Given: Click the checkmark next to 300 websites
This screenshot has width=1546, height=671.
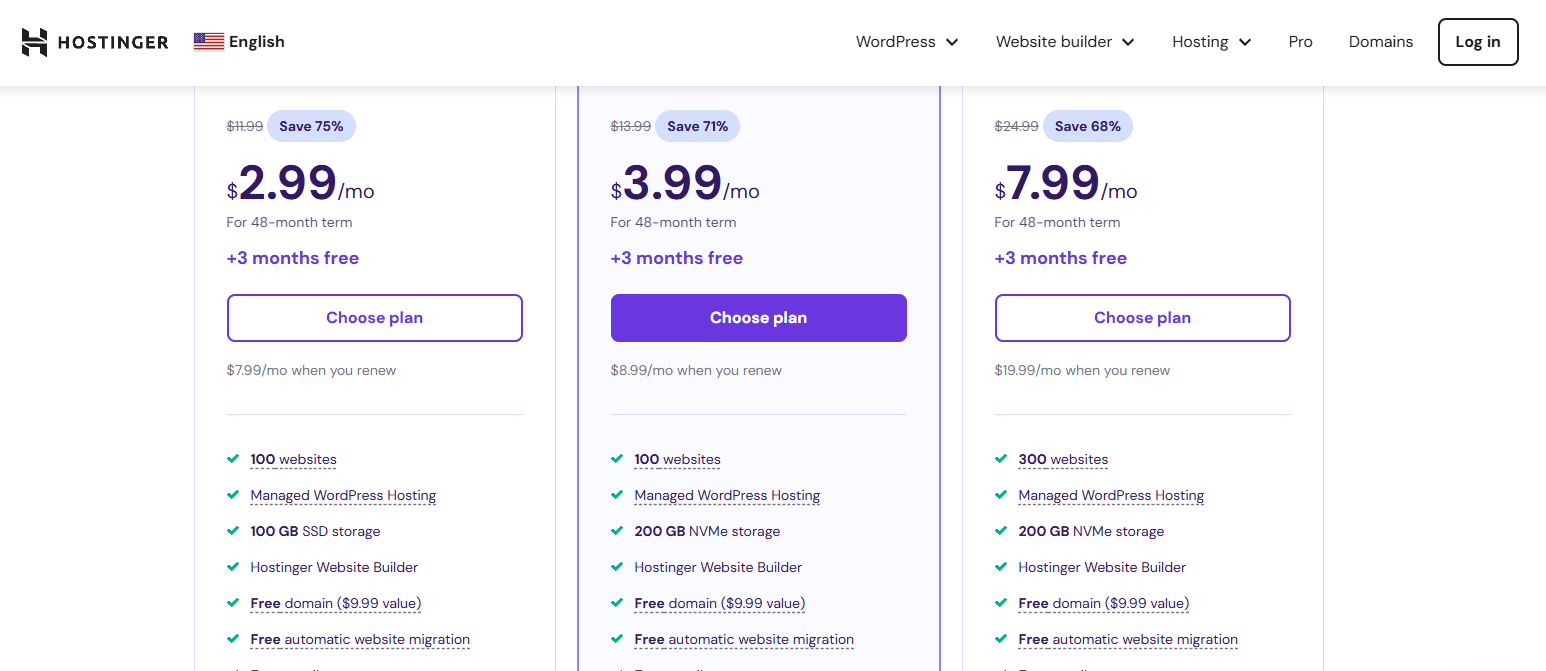Looking at the screenshot, I should click(x=1000, y=459).
